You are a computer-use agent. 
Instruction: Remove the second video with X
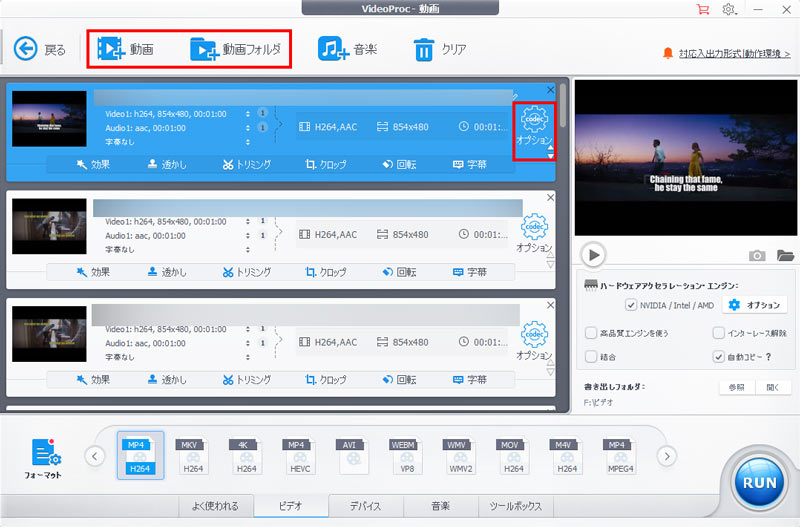click(550, 197)
